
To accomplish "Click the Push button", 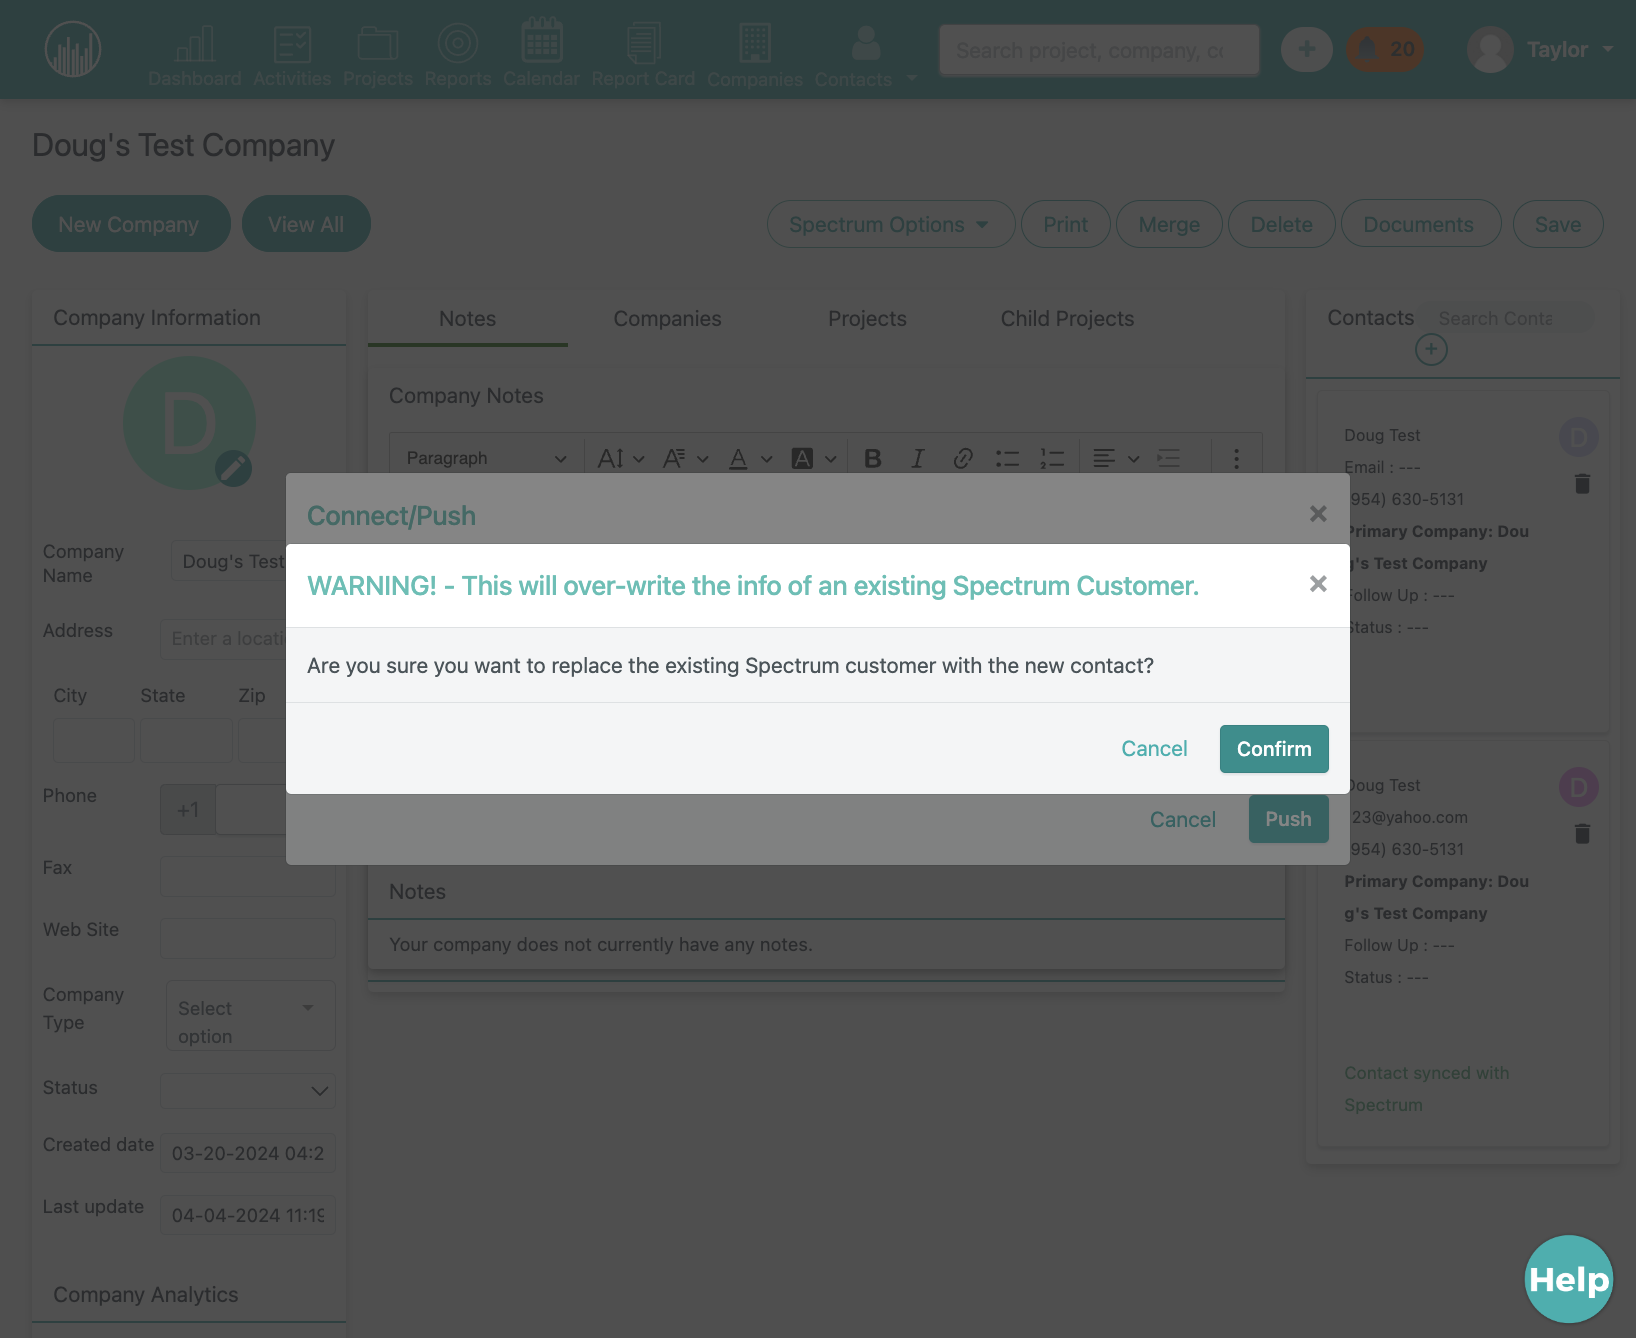I will [x=1288, y=819].
